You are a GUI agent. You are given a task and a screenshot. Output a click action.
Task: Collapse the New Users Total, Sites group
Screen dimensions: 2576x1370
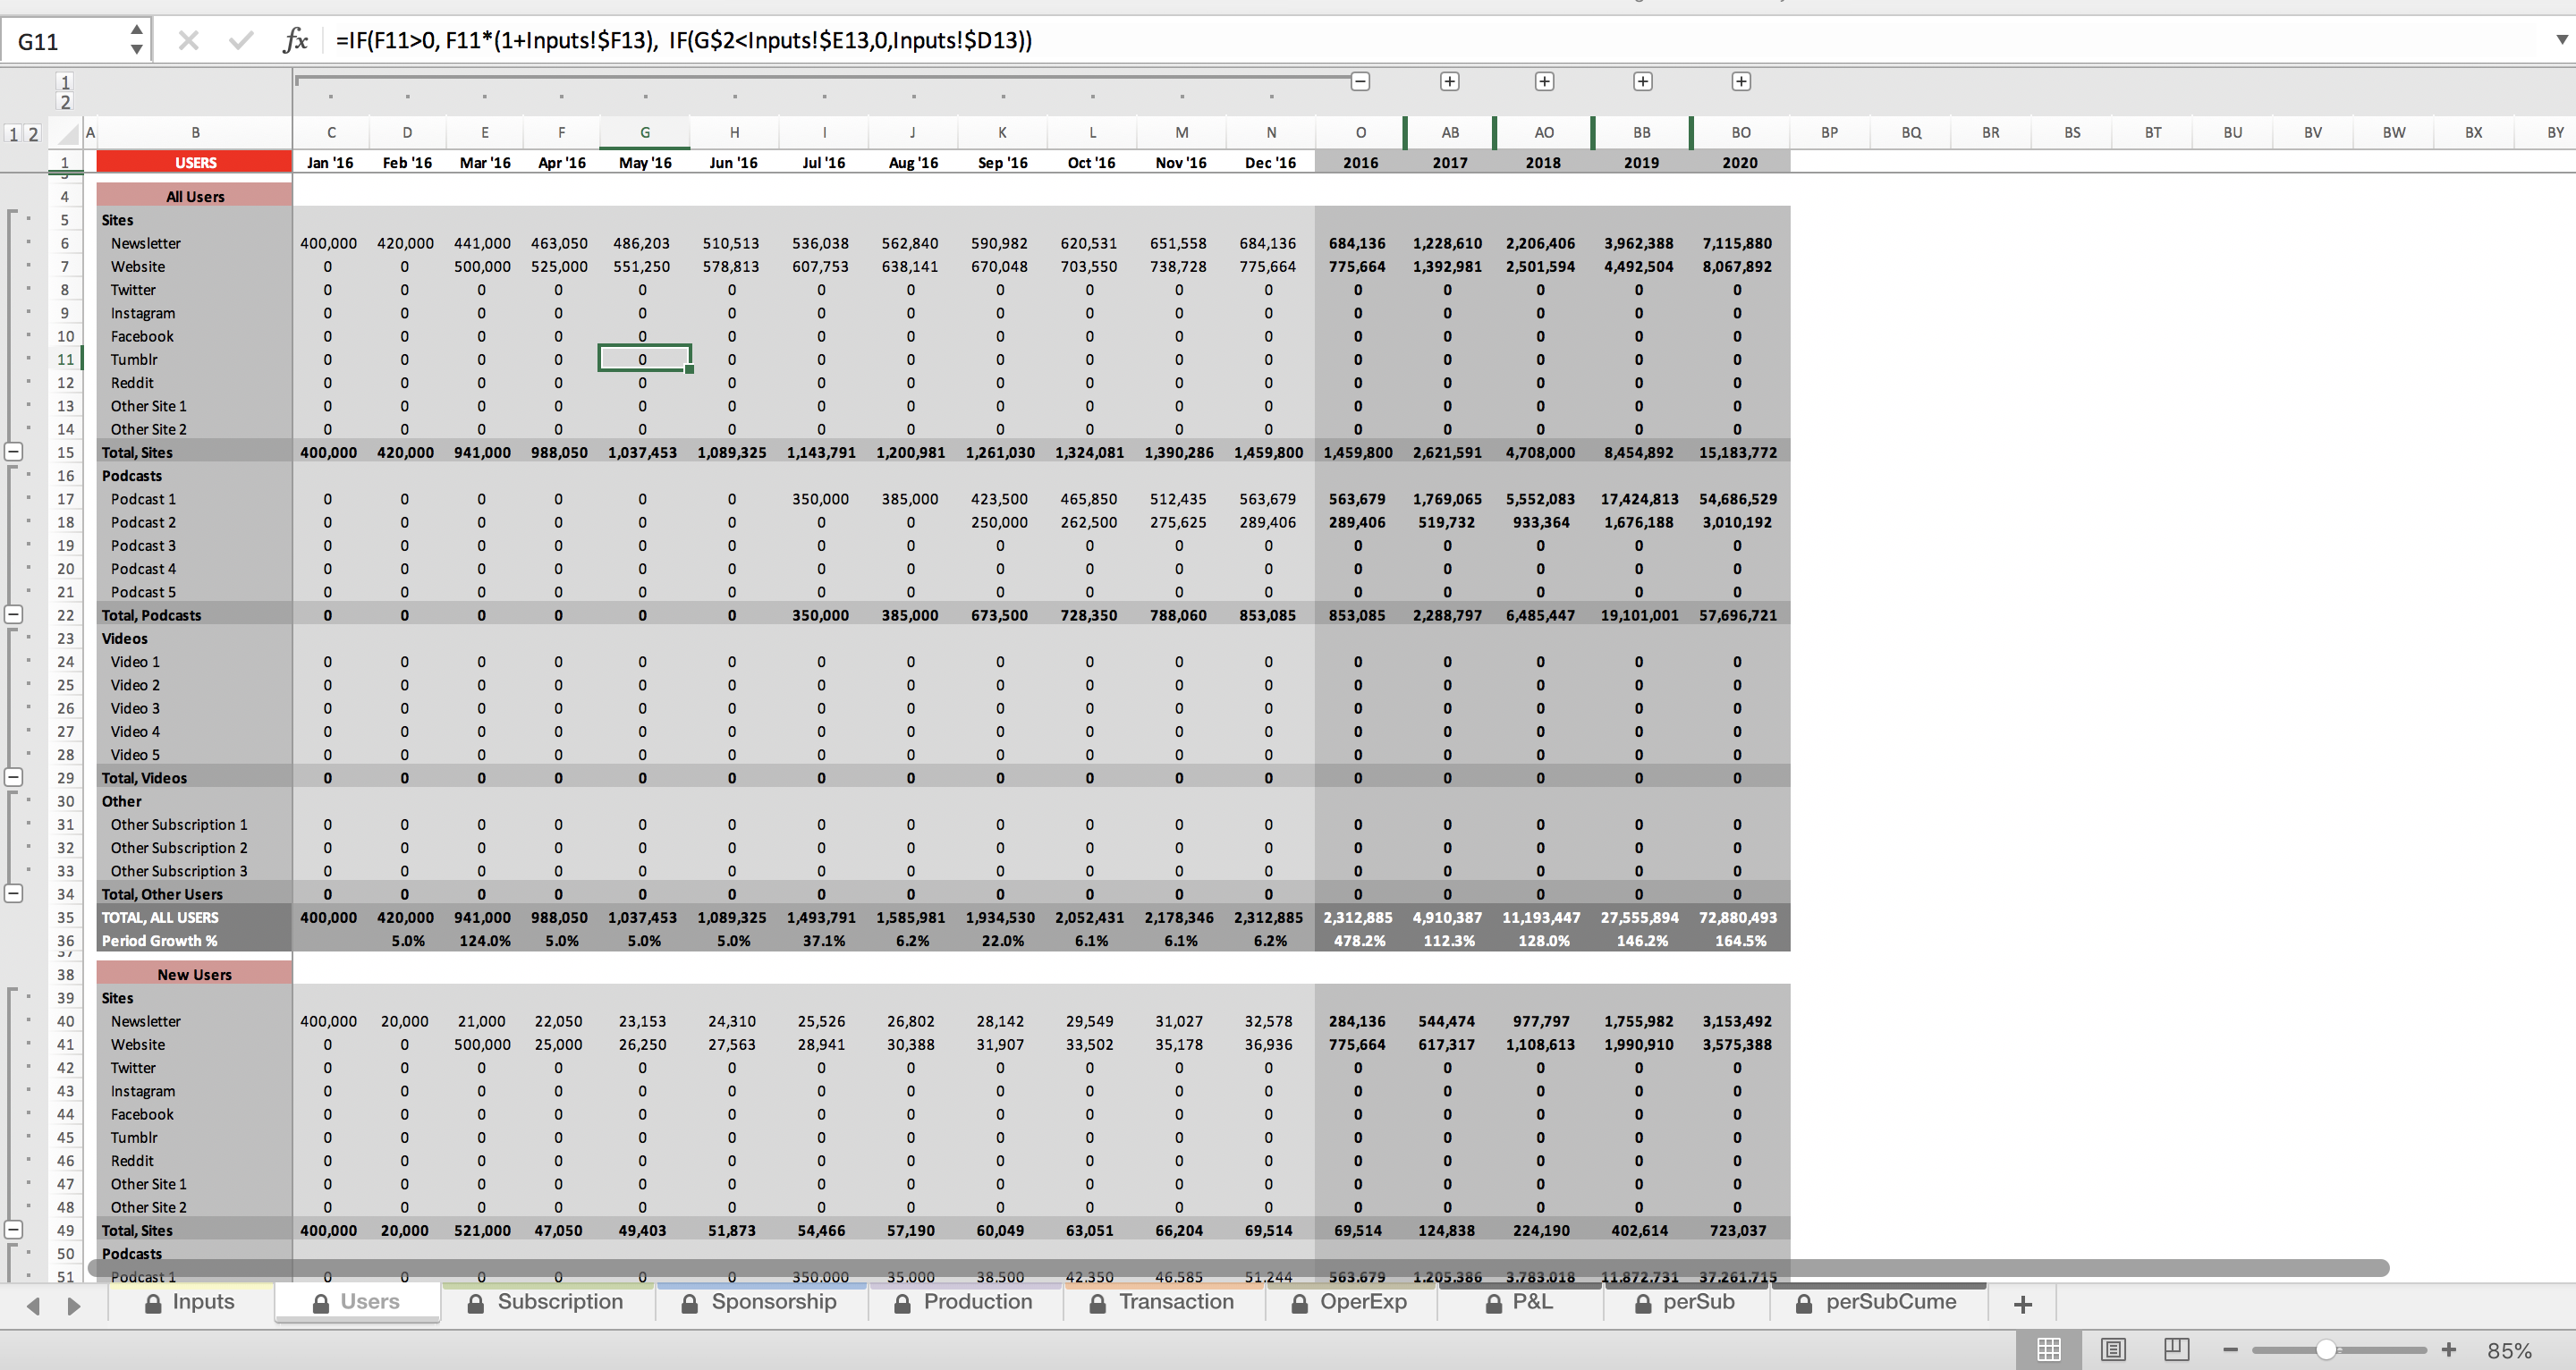click(13, 1230)
